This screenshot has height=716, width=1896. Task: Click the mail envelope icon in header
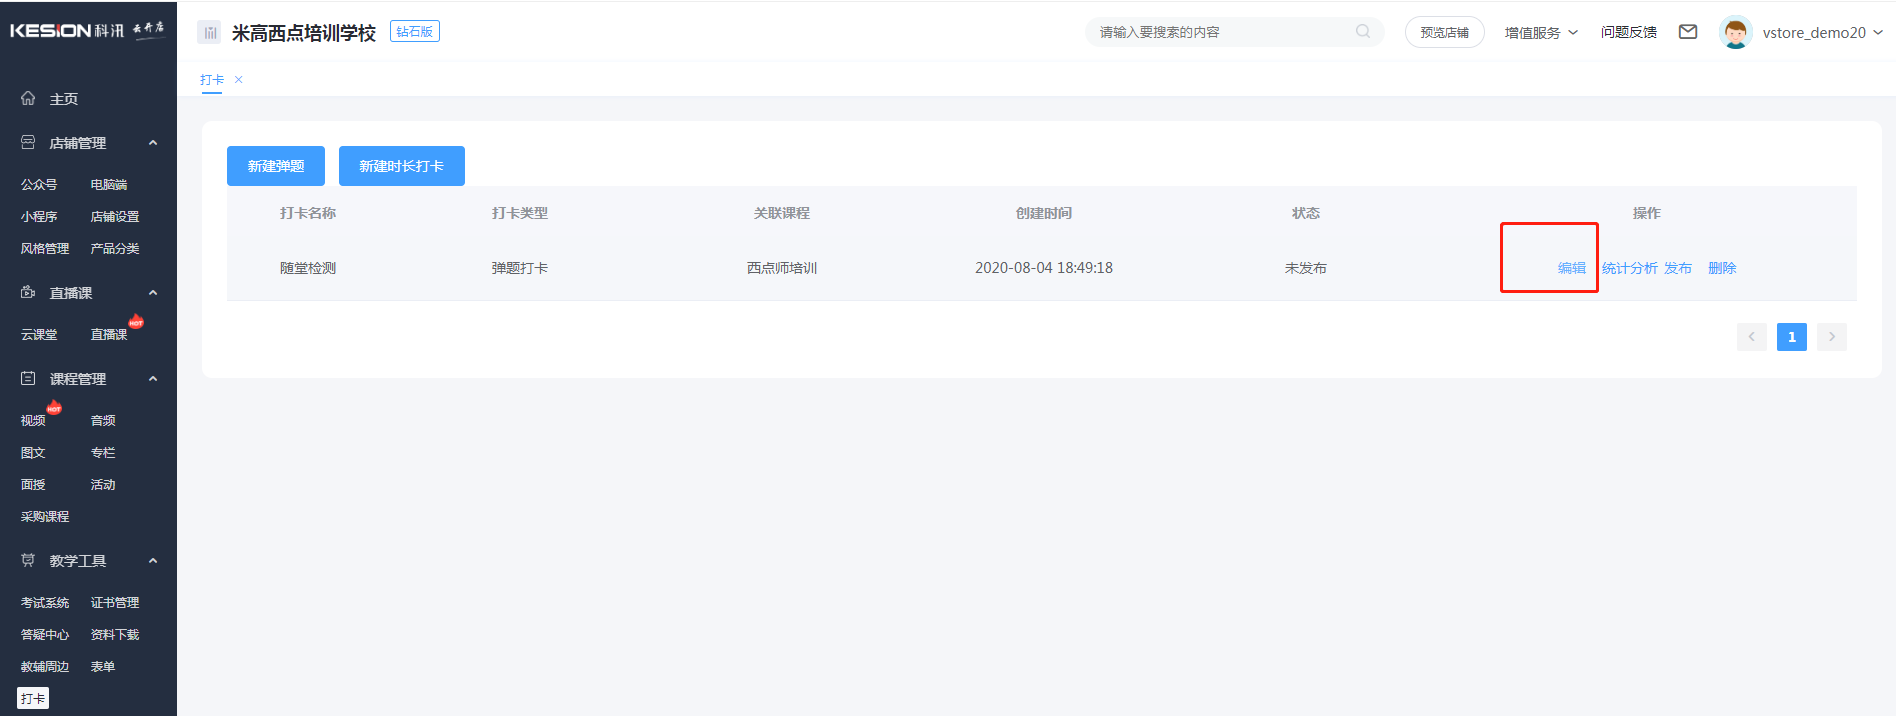pyautogui.click(x=1688, y=32)
